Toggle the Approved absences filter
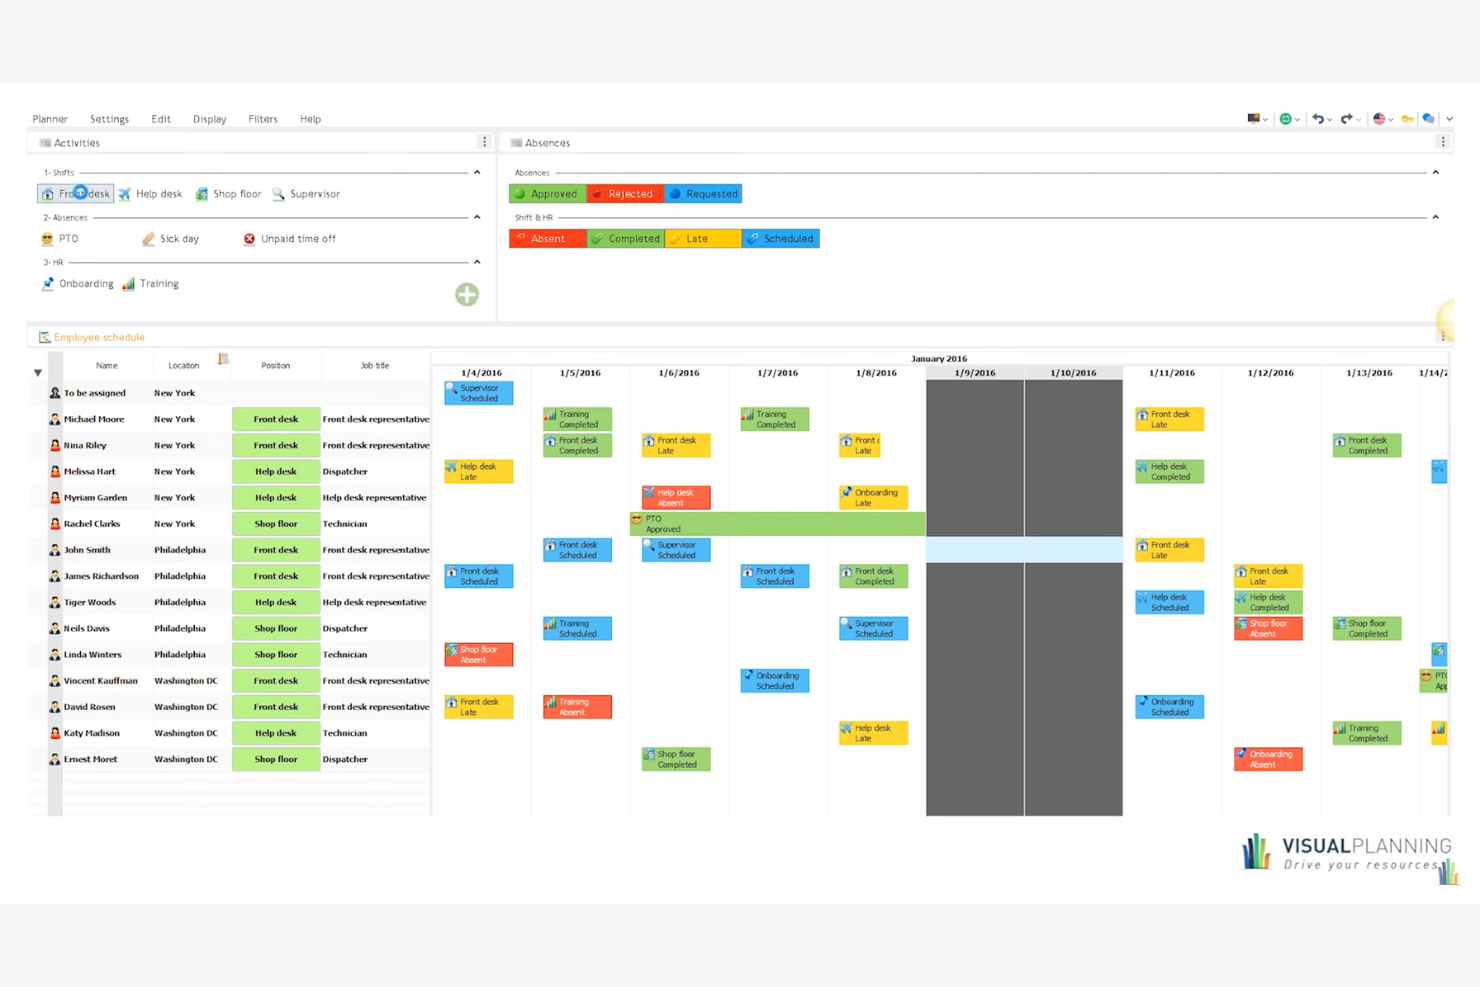 pyautogui.click(x=547, y=193)
